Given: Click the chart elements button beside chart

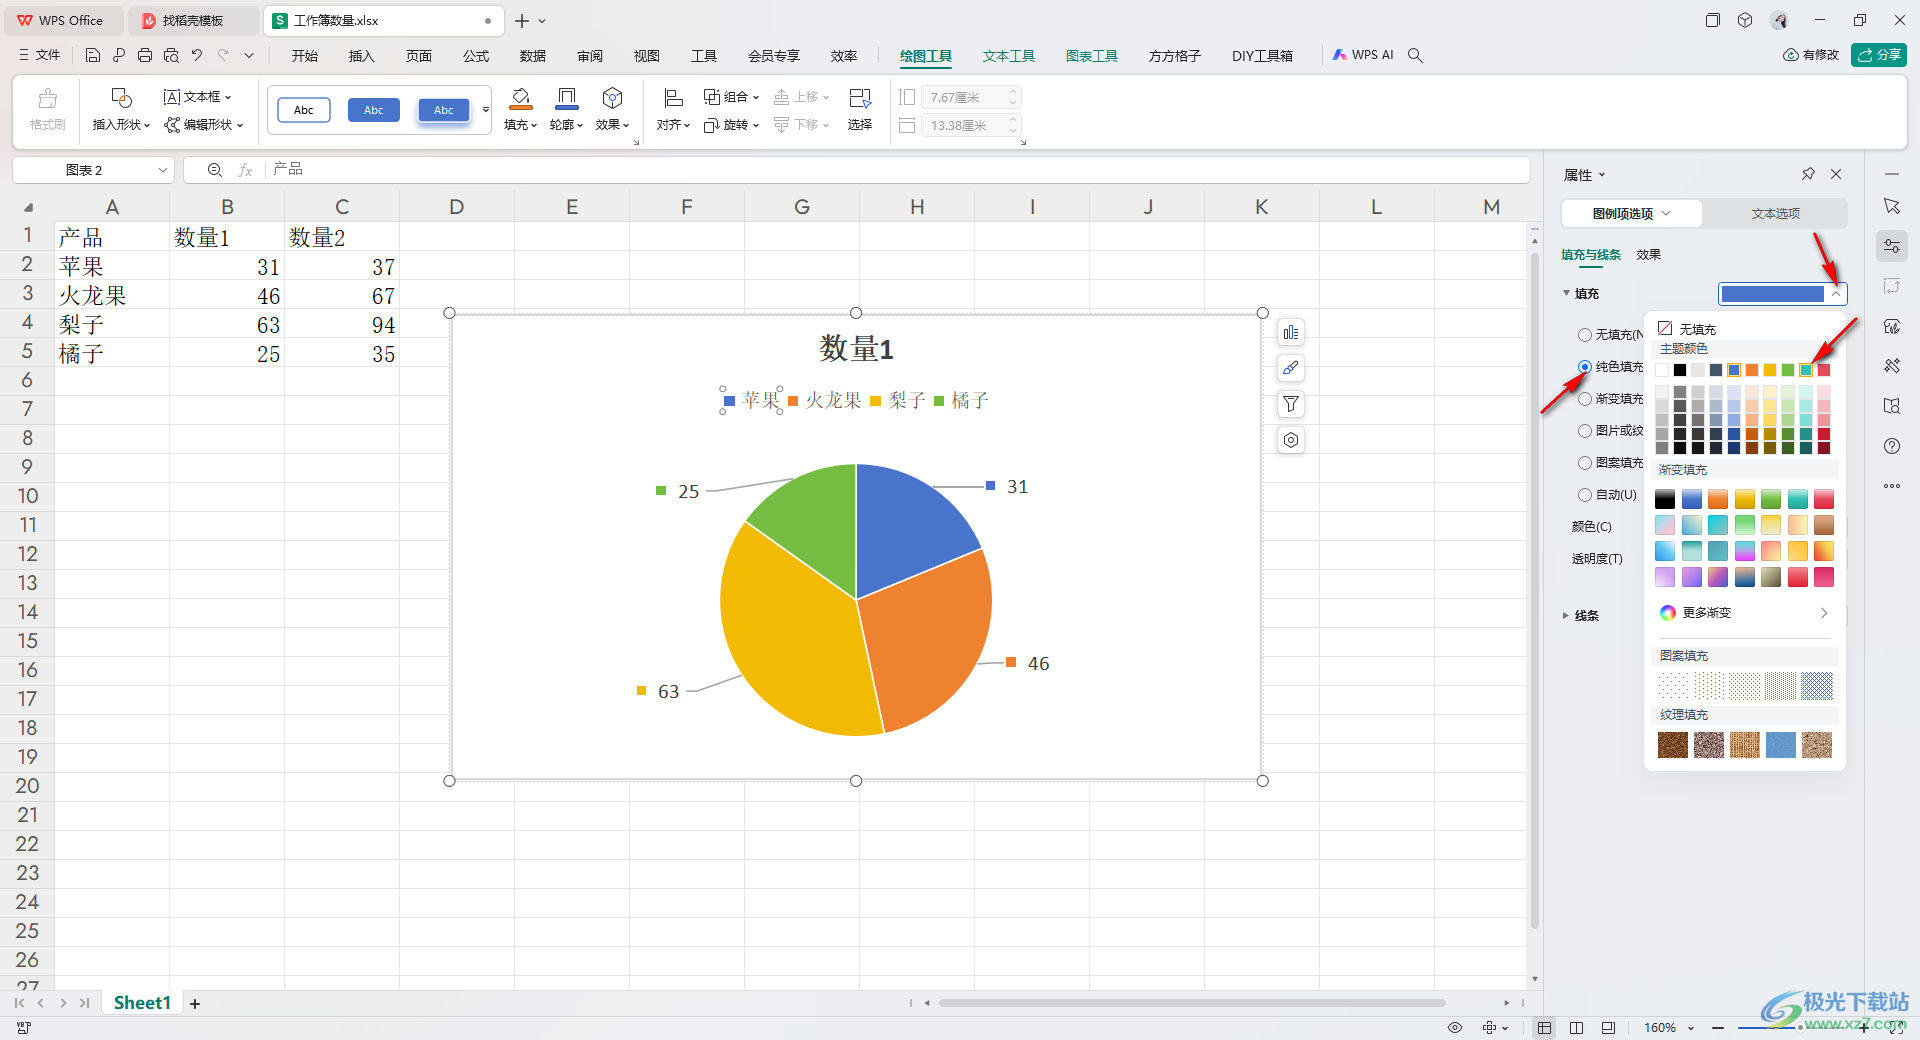Looking at the screenshot, I should click(x=1291, y=333).
